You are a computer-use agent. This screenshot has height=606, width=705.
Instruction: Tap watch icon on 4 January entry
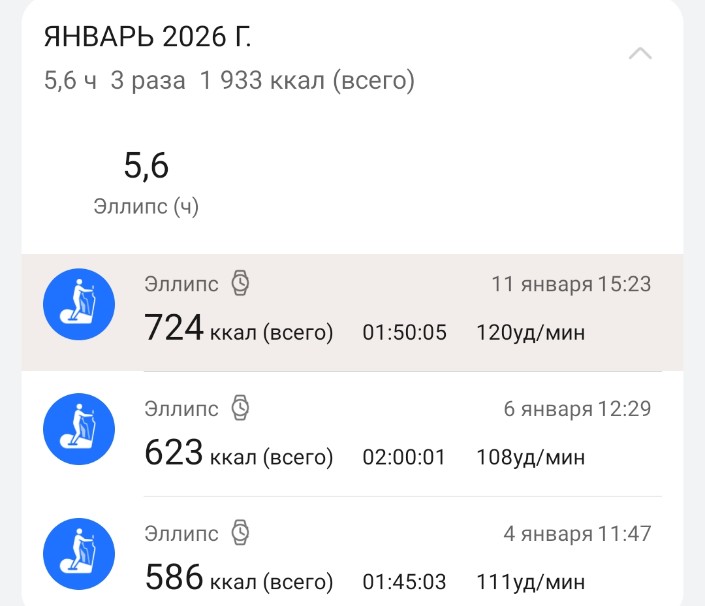coord(240,532)
